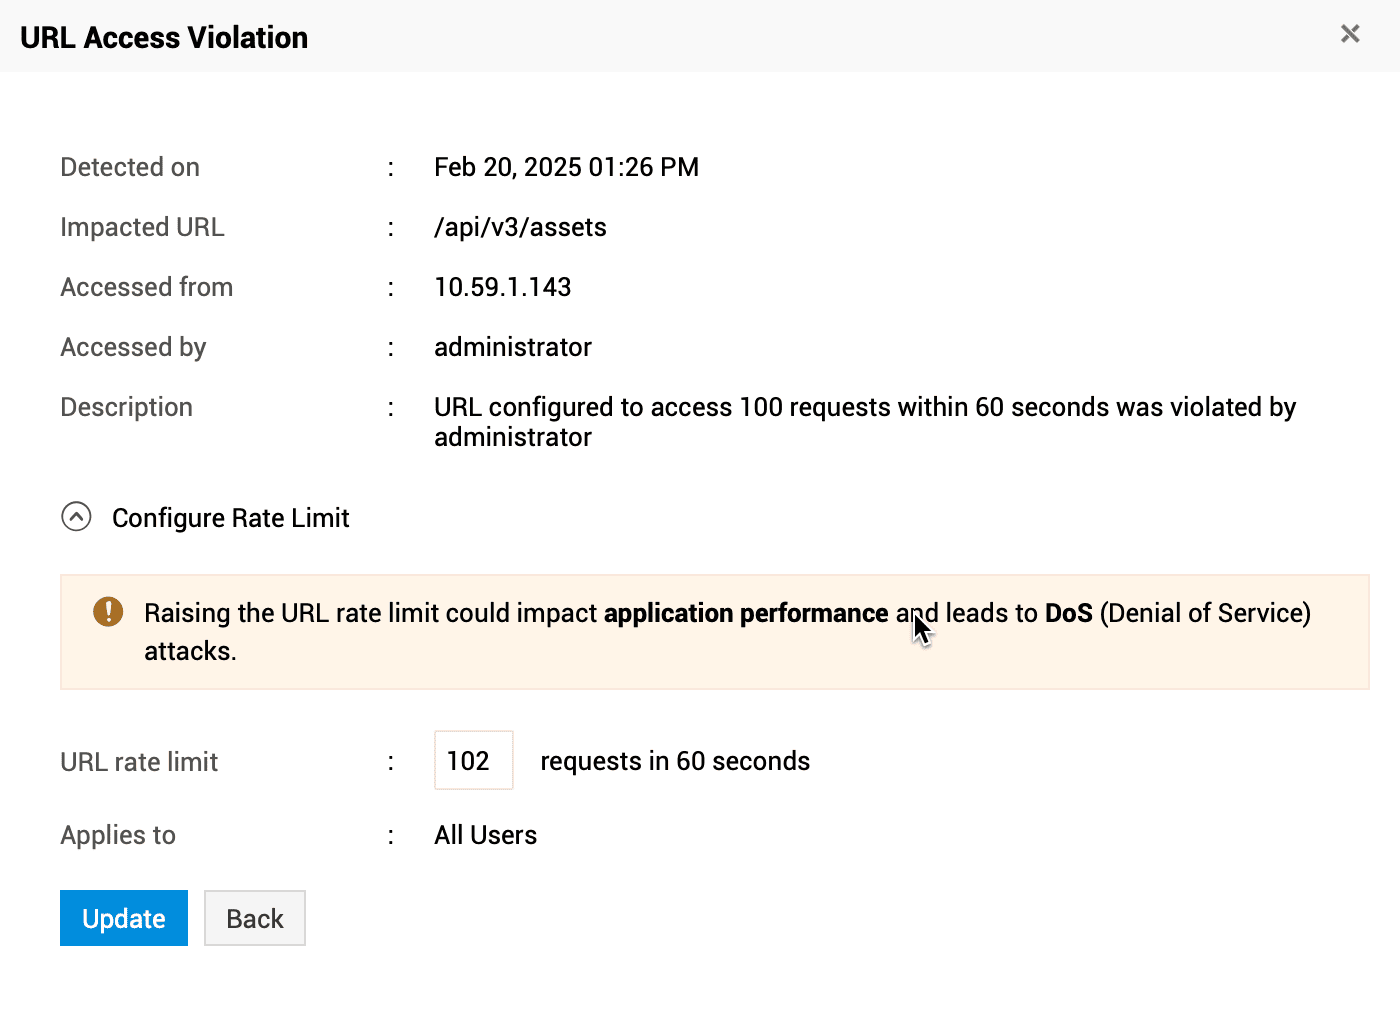Click the bold 'application performance' warning text
The height and width of the screenshot is (1016, 1400).
click(x=745, y=613)
